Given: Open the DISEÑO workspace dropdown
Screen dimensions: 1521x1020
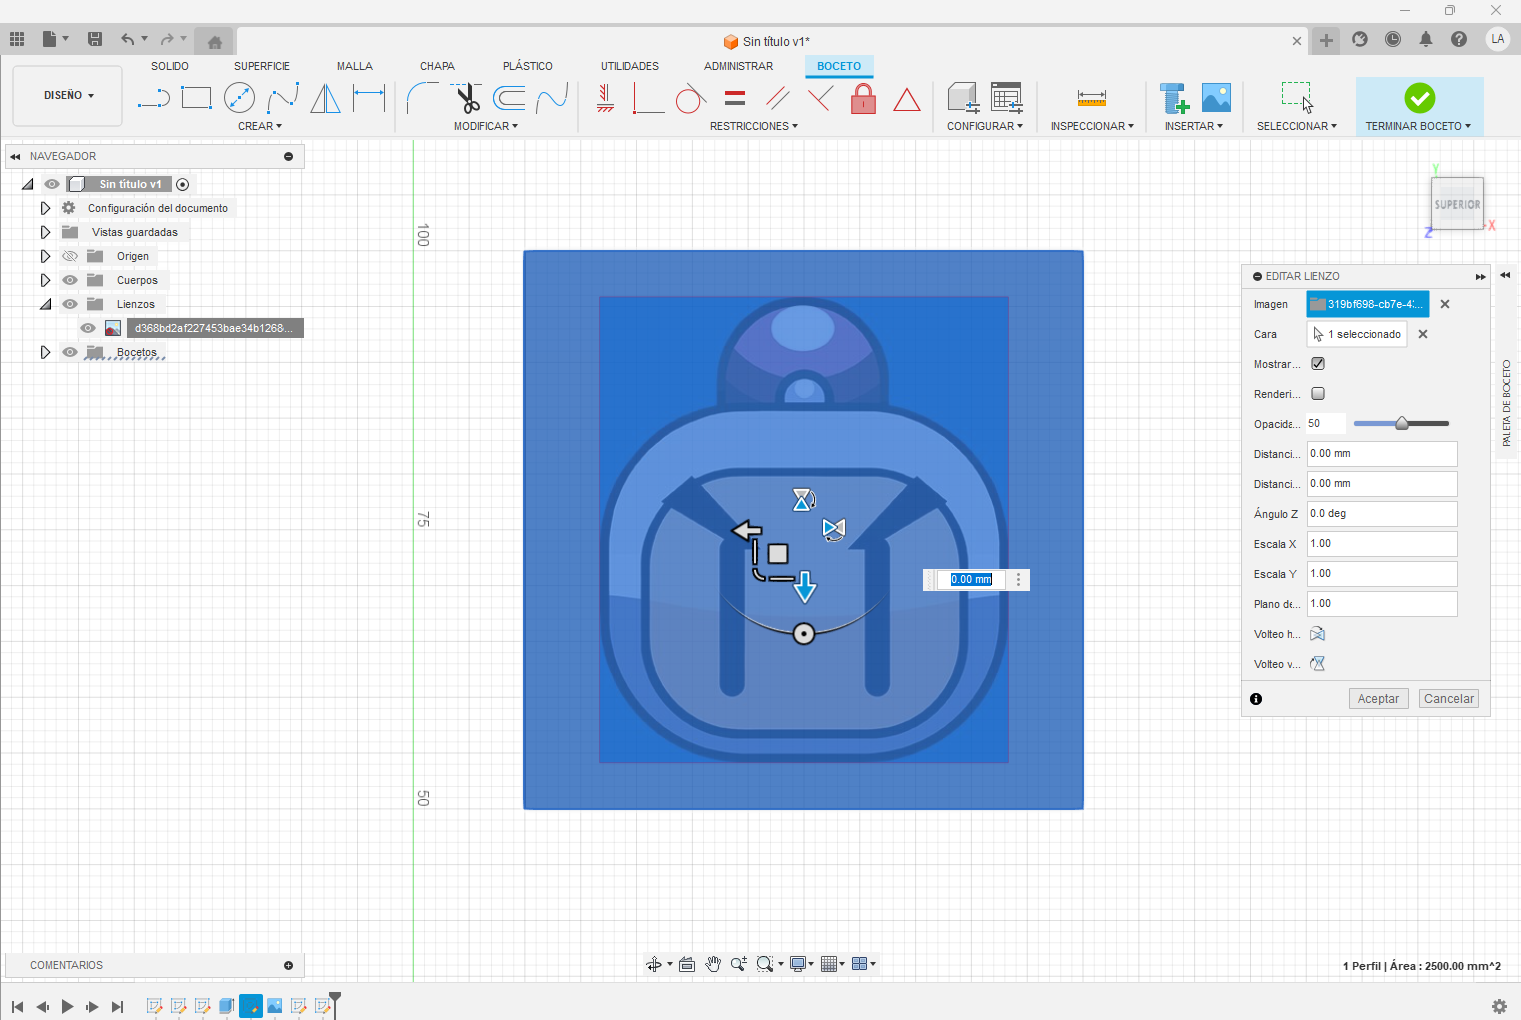Looking at the screenshot, I should [68, 96].
